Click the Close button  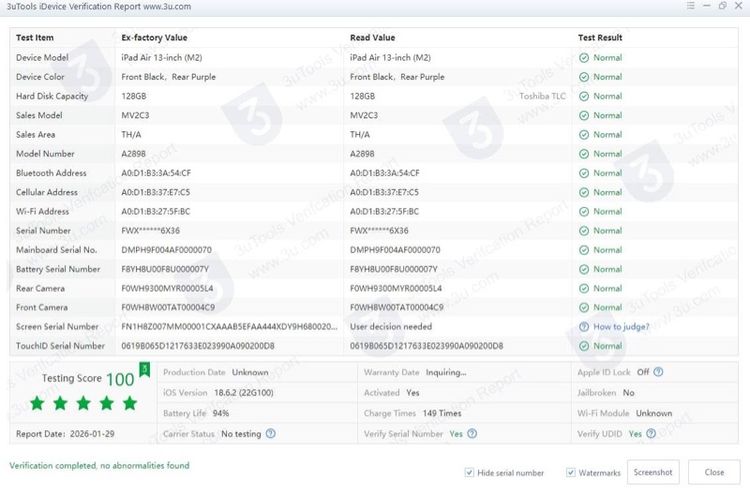pos(714,472)
